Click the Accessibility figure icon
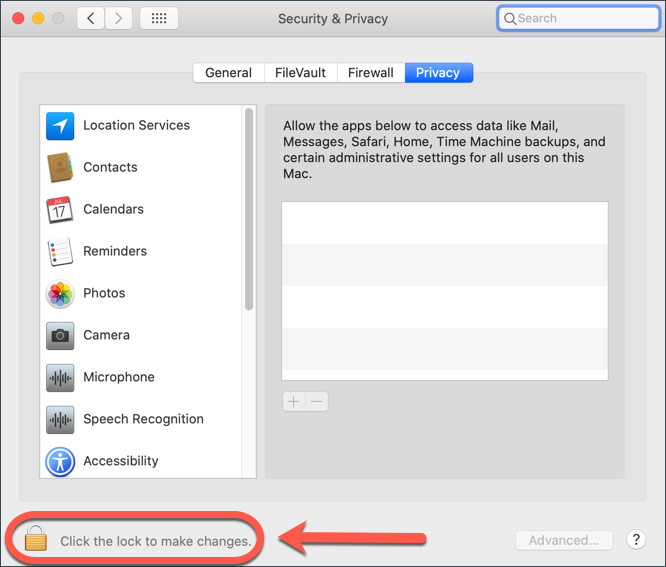Screen dimensions: 666x567 click(x=60, y=462)
